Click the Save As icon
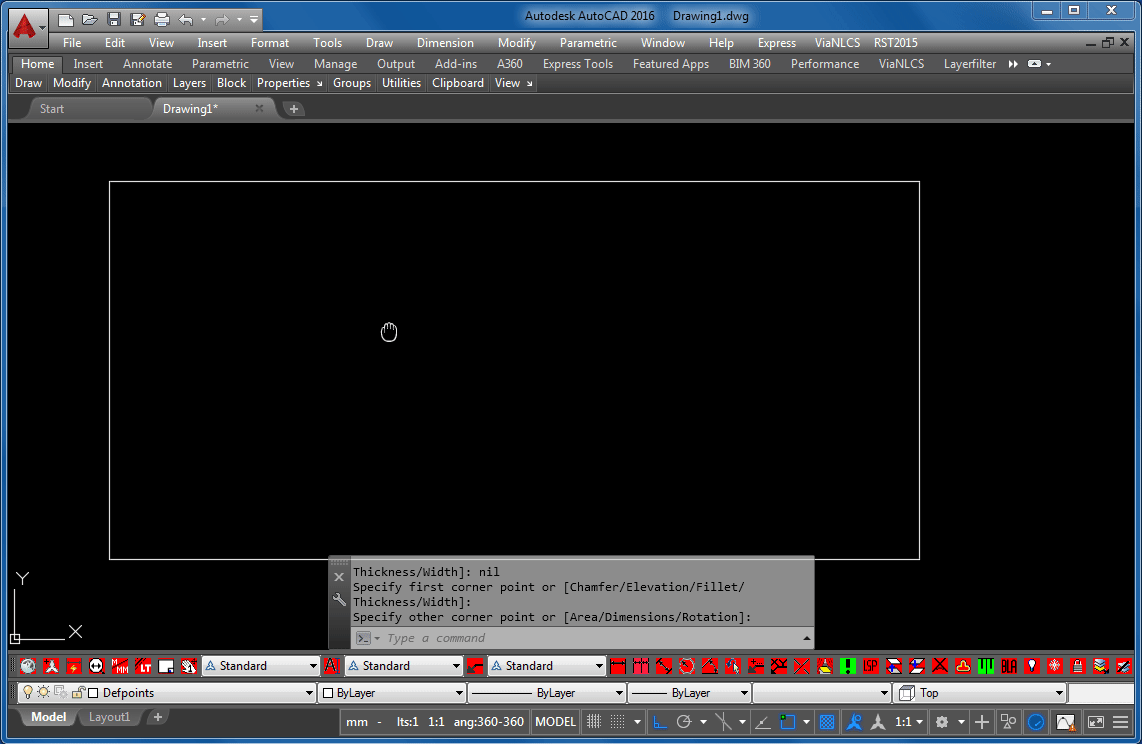The image size is (1142, 744). click(x=138, y=20)
